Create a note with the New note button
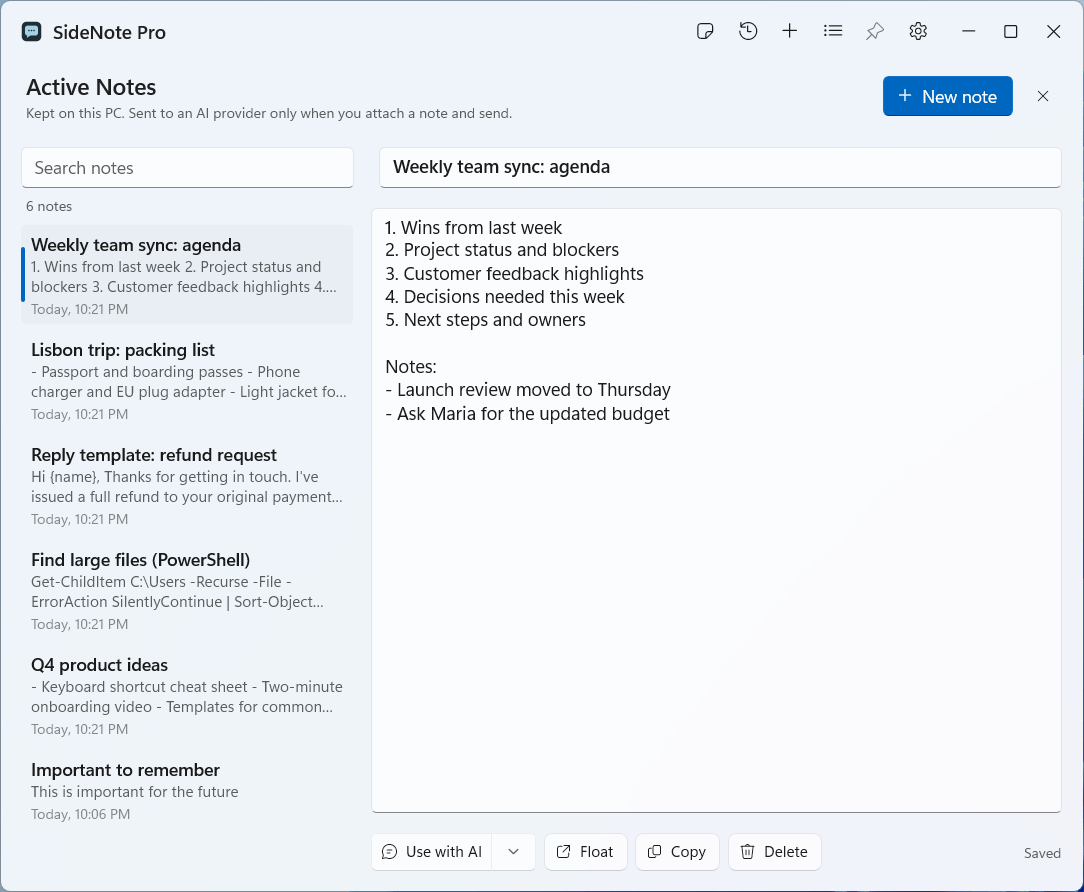The image size is (1084, 892). pyautogui.click(x=948, y=96)
